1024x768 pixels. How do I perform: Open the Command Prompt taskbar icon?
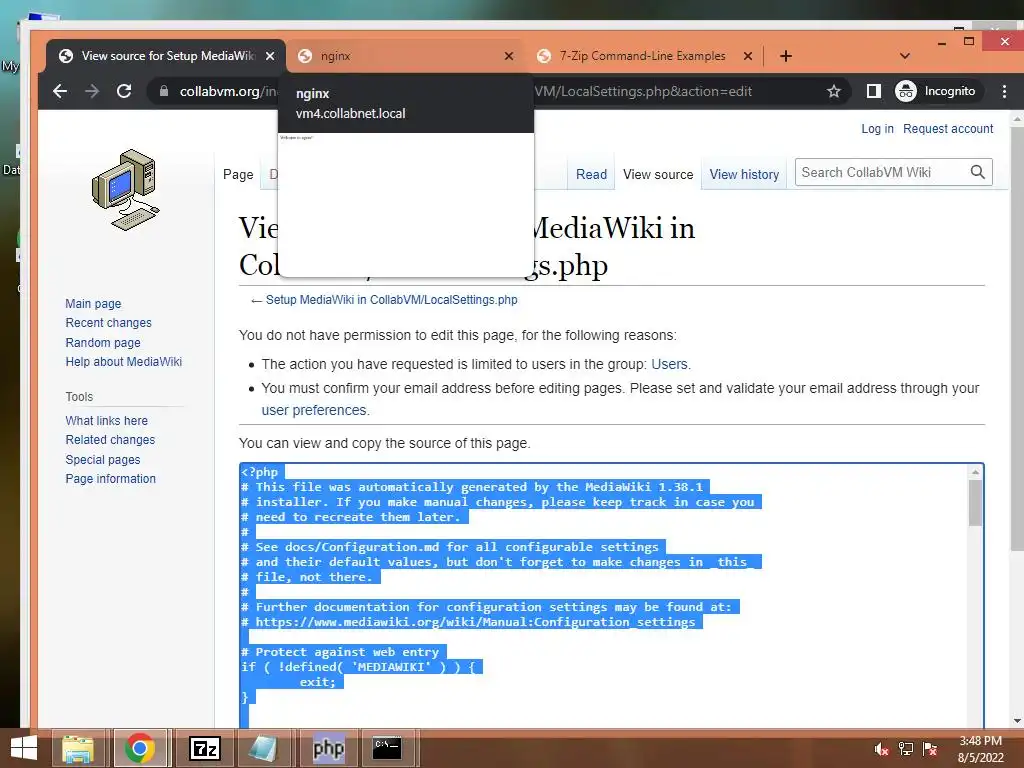tap(387, 748)
